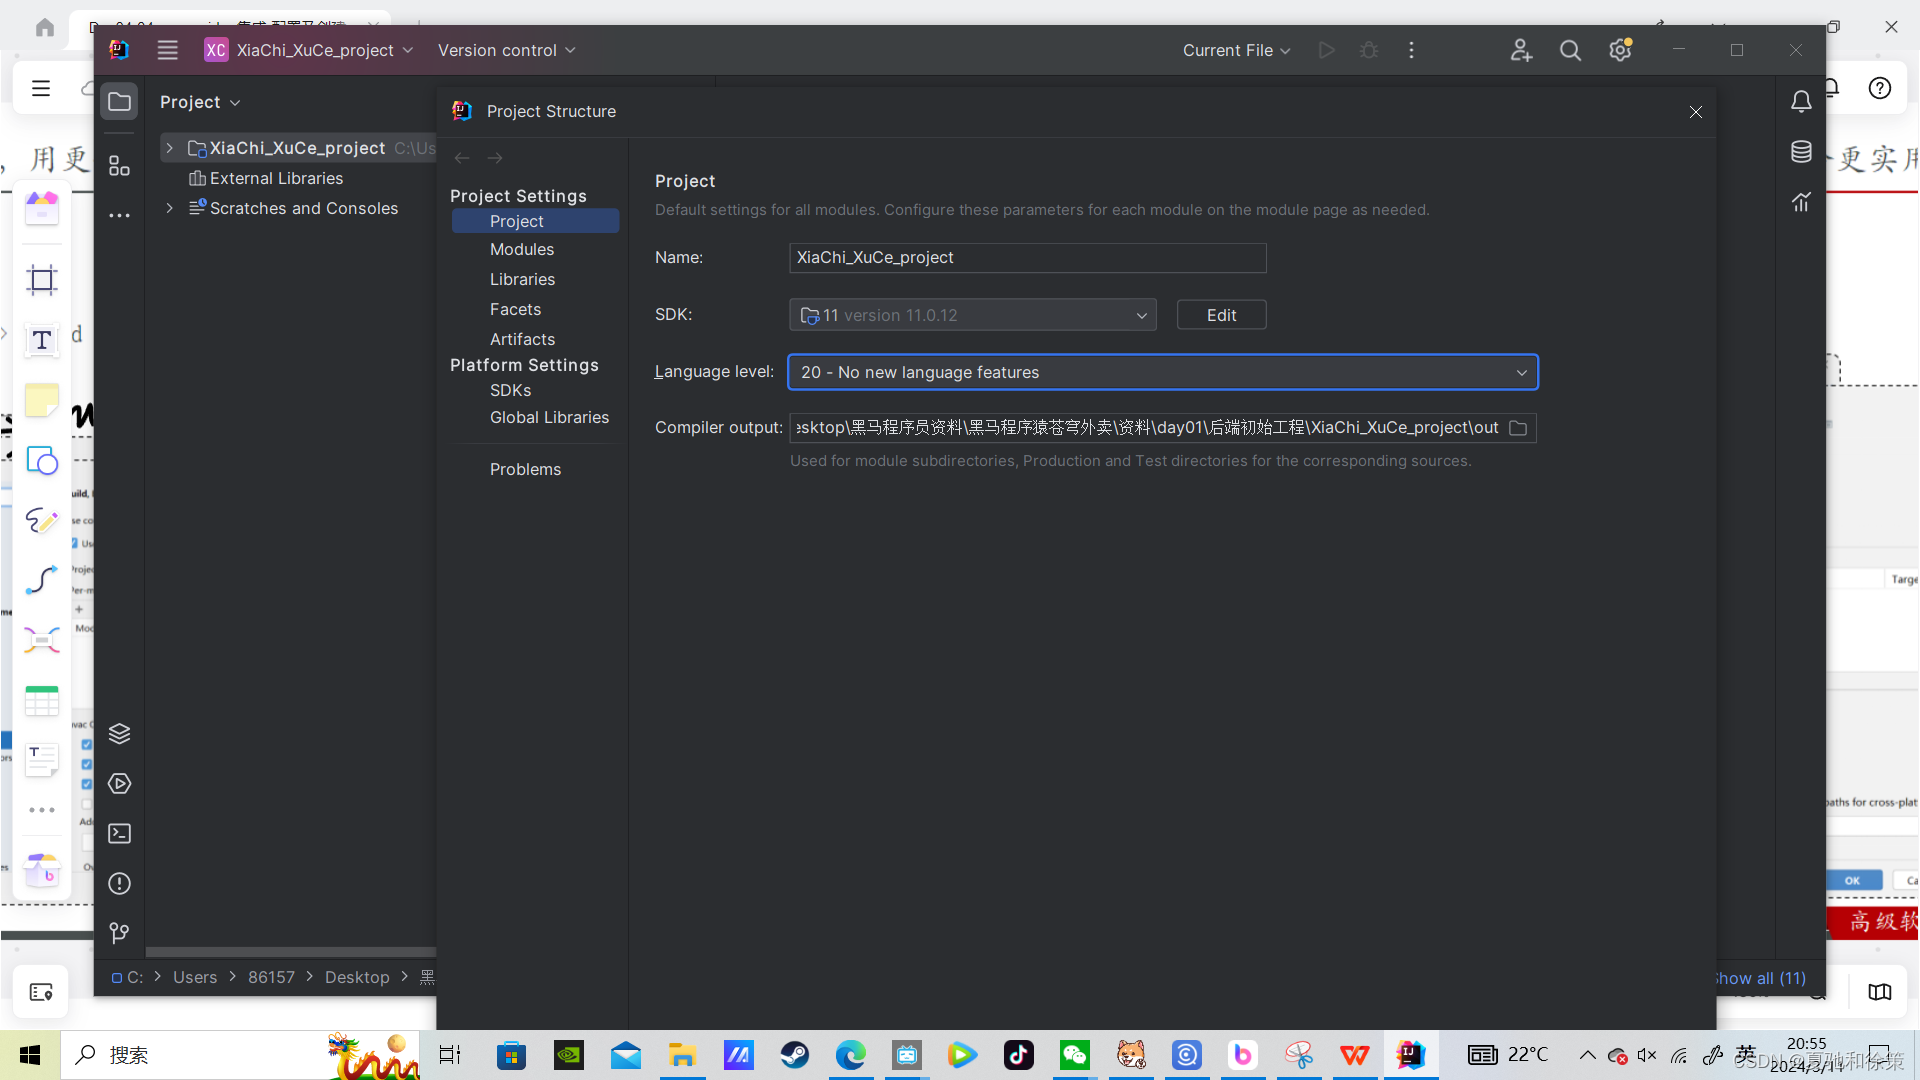Select Project under Project Settings

(535, 221)
